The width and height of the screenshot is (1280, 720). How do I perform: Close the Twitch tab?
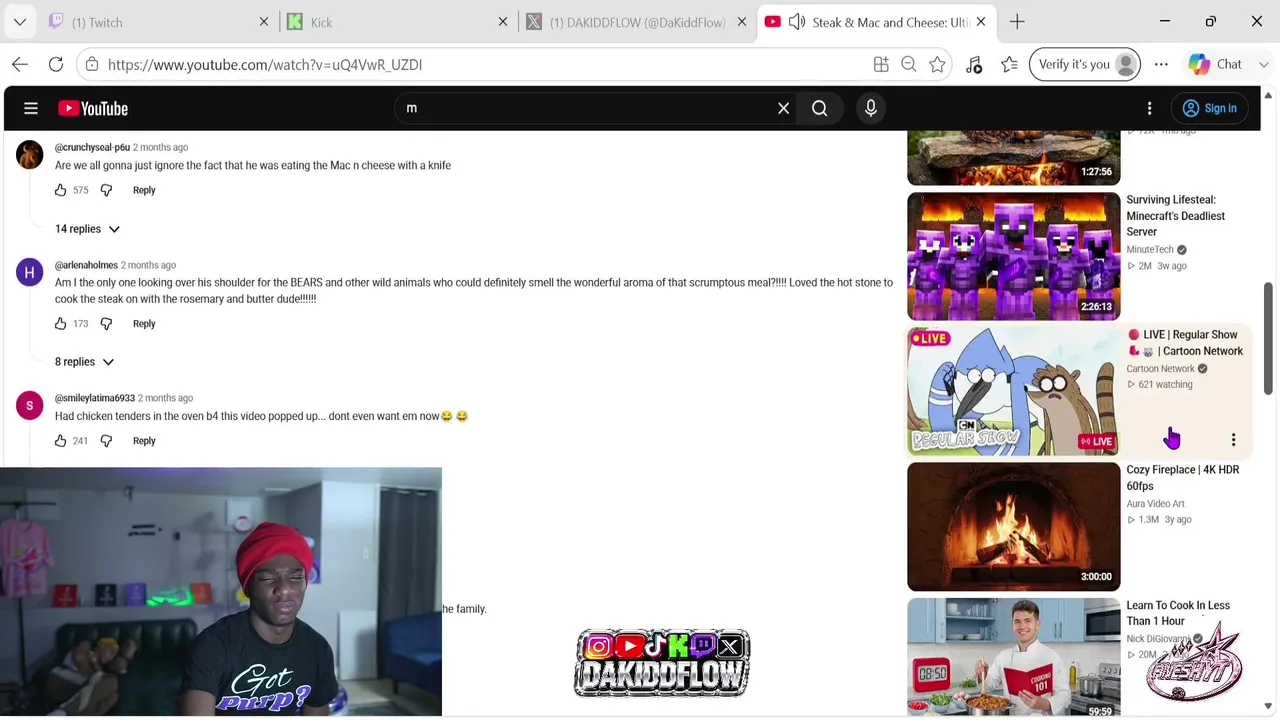coord(264,22)
